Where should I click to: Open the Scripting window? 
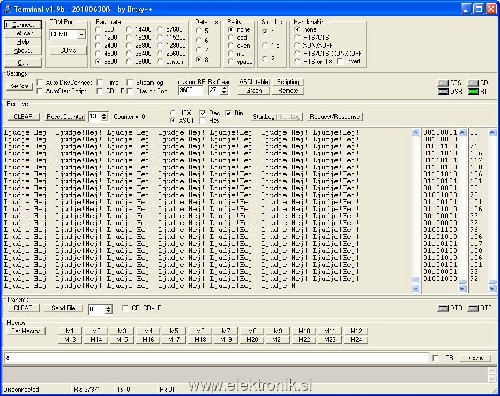[288, 82]
